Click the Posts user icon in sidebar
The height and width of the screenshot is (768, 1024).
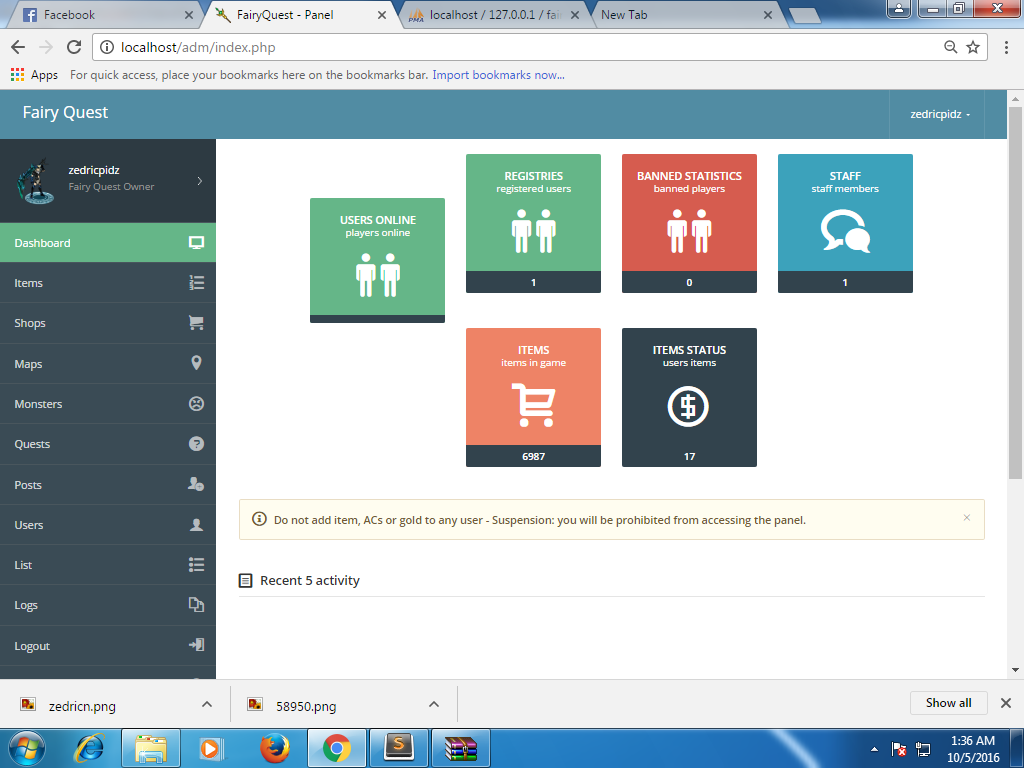[196, 484]
